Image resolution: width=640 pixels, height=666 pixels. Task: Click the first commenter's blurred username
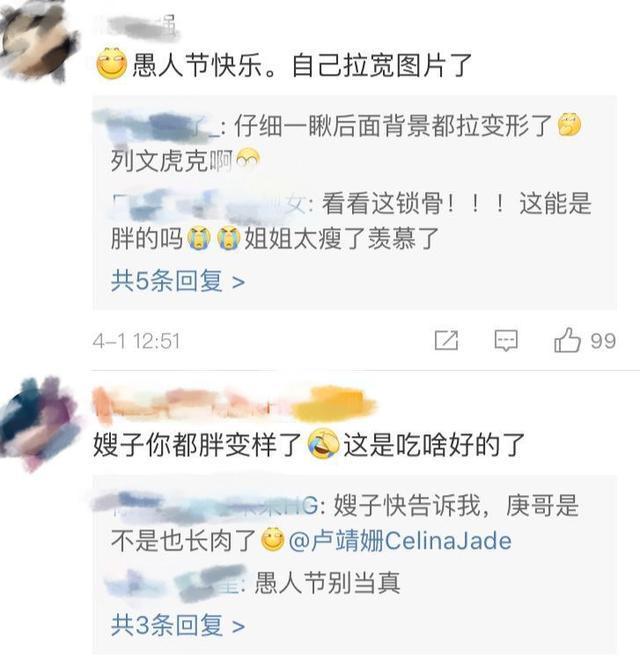pos(138,28)
